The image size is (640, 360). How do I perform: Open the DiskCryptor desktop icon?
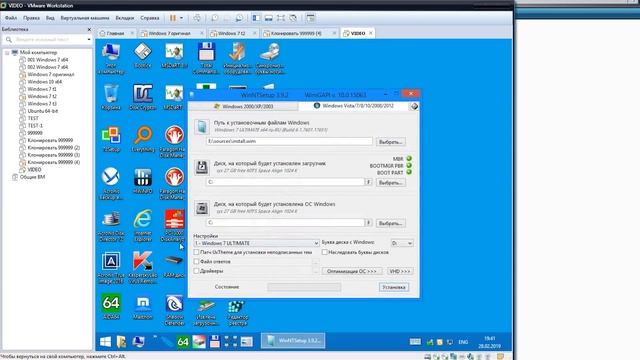(142, 97)
